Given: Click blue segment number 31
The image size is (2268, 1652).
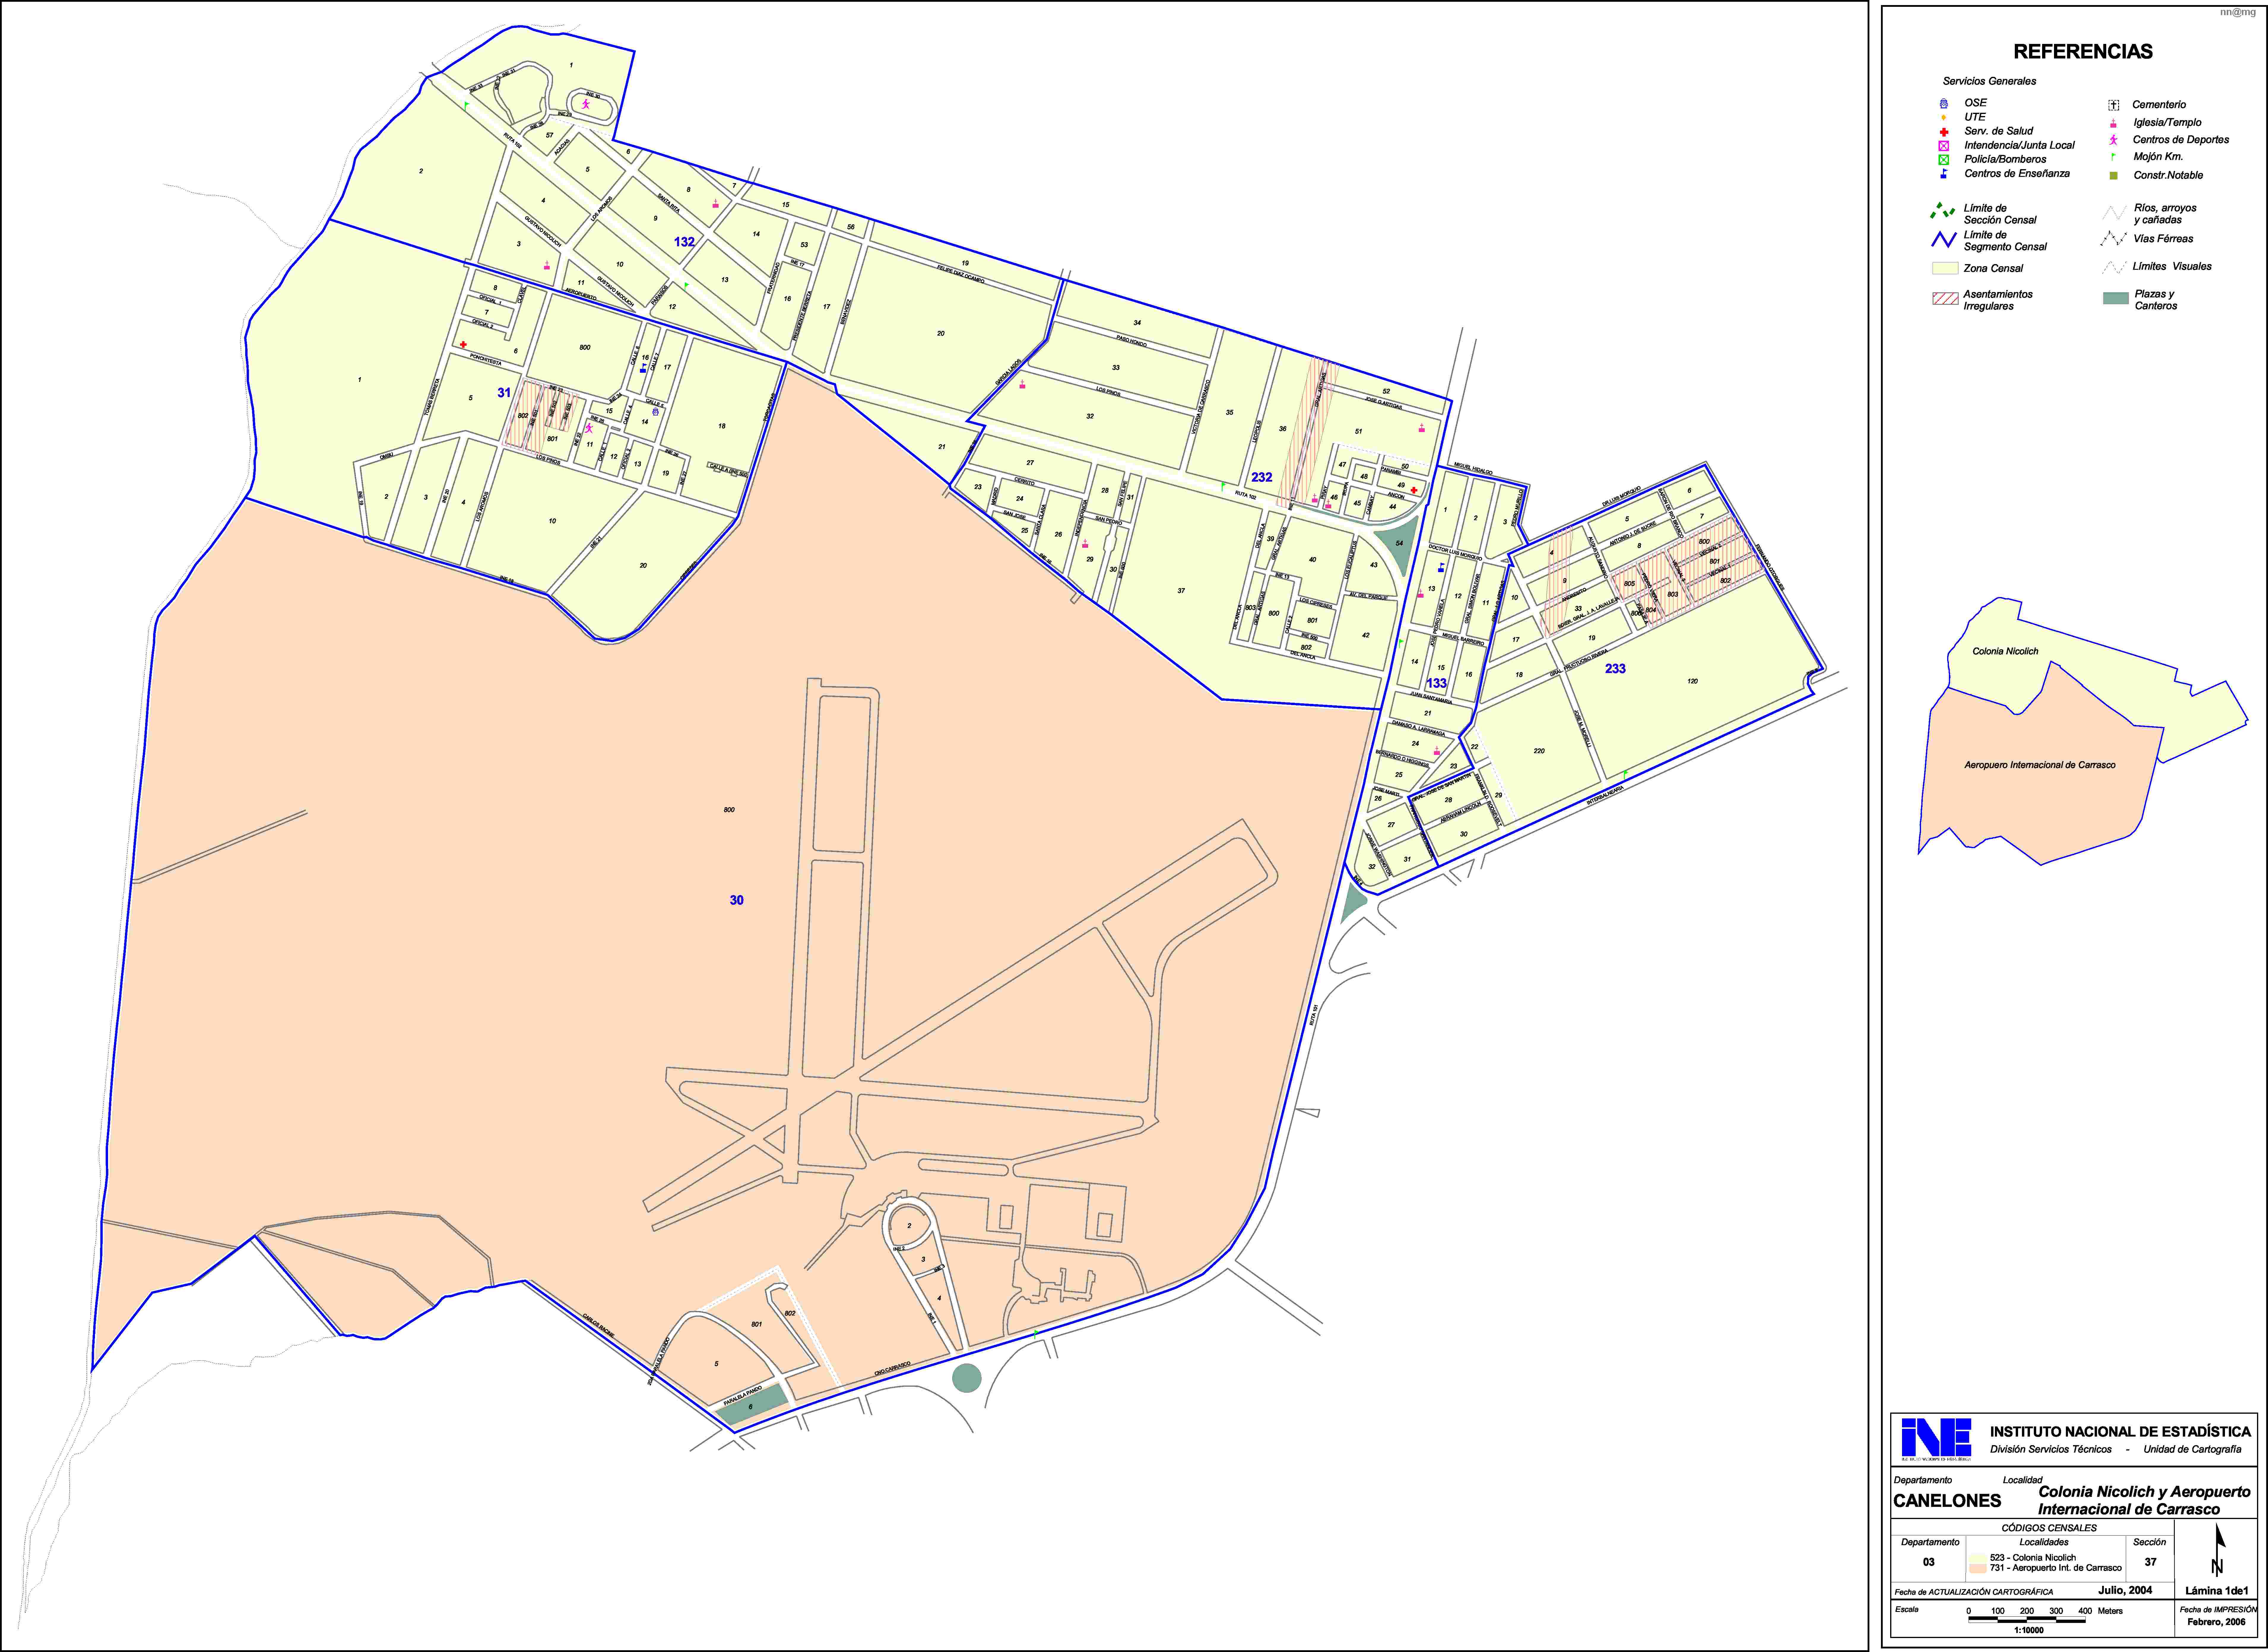Looking at the screenshot, I should point(504,393).
